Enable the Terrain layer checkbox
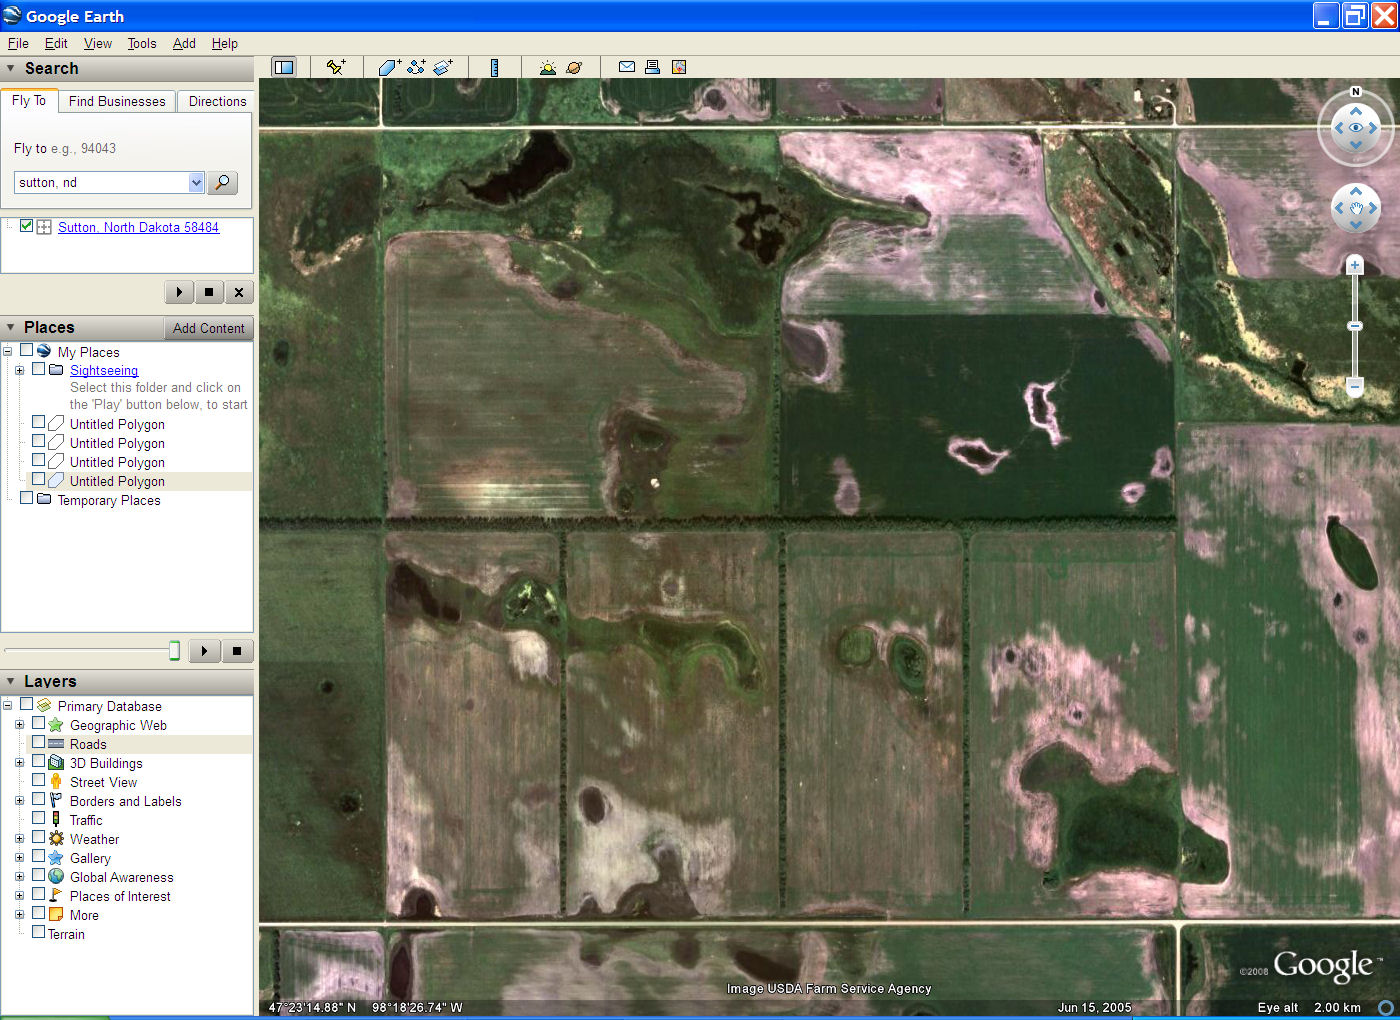 39,933
